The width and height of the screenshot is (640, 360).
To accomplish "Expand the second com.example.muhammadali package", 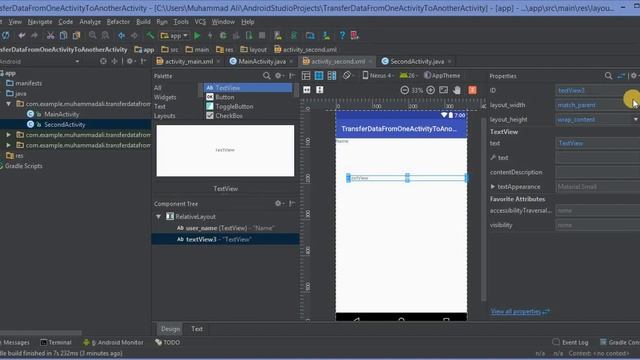I will pyautogui.click(x=8, y=135).
